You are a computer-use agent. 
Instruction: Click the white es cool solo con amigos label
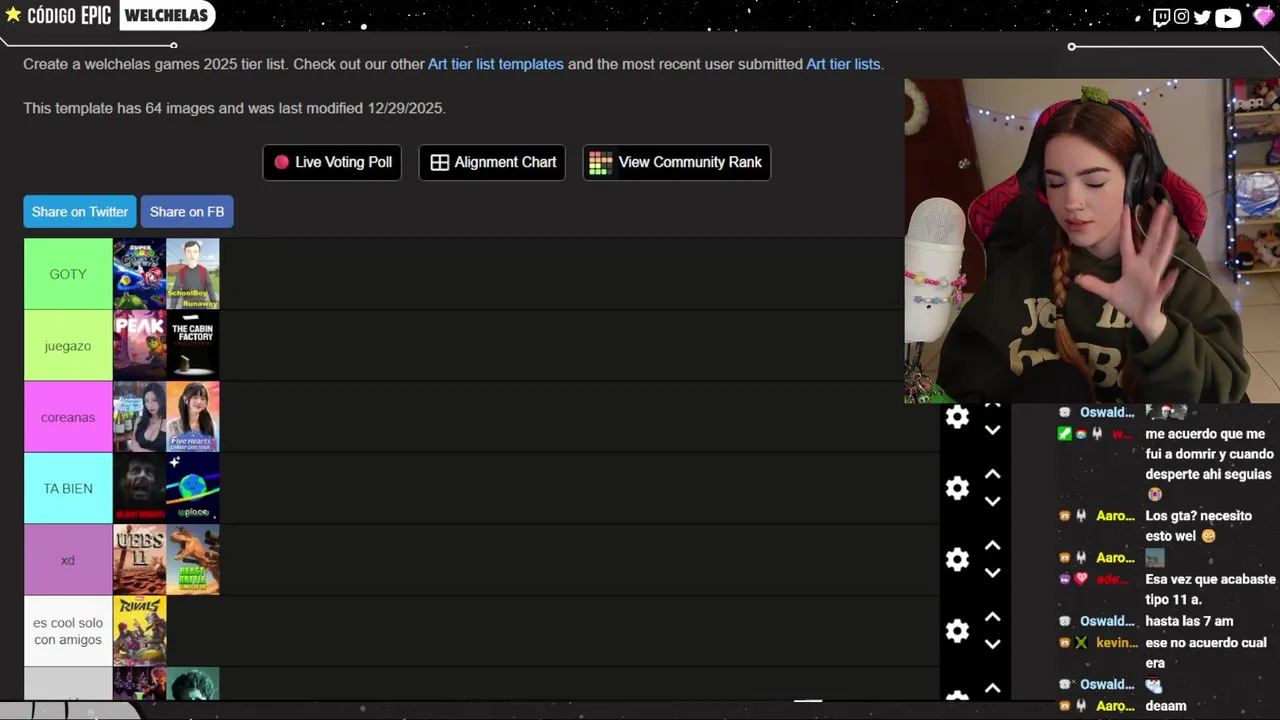coord(68,631)
